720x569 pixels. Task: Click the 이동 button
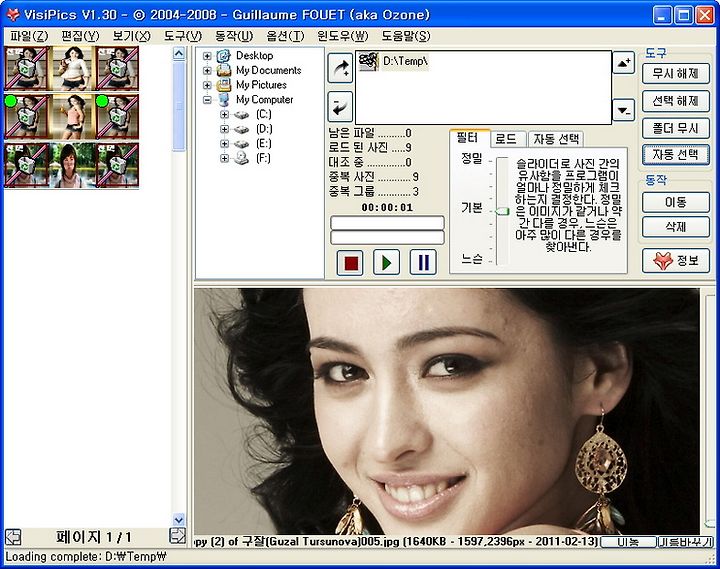(x=675, y=202)
